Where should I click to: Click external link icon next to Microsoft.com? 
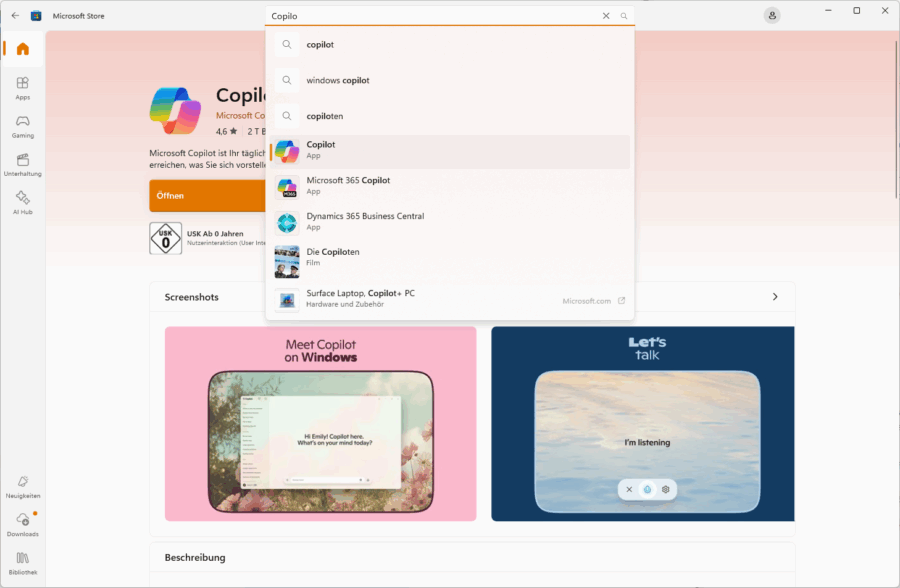(621, 300)
